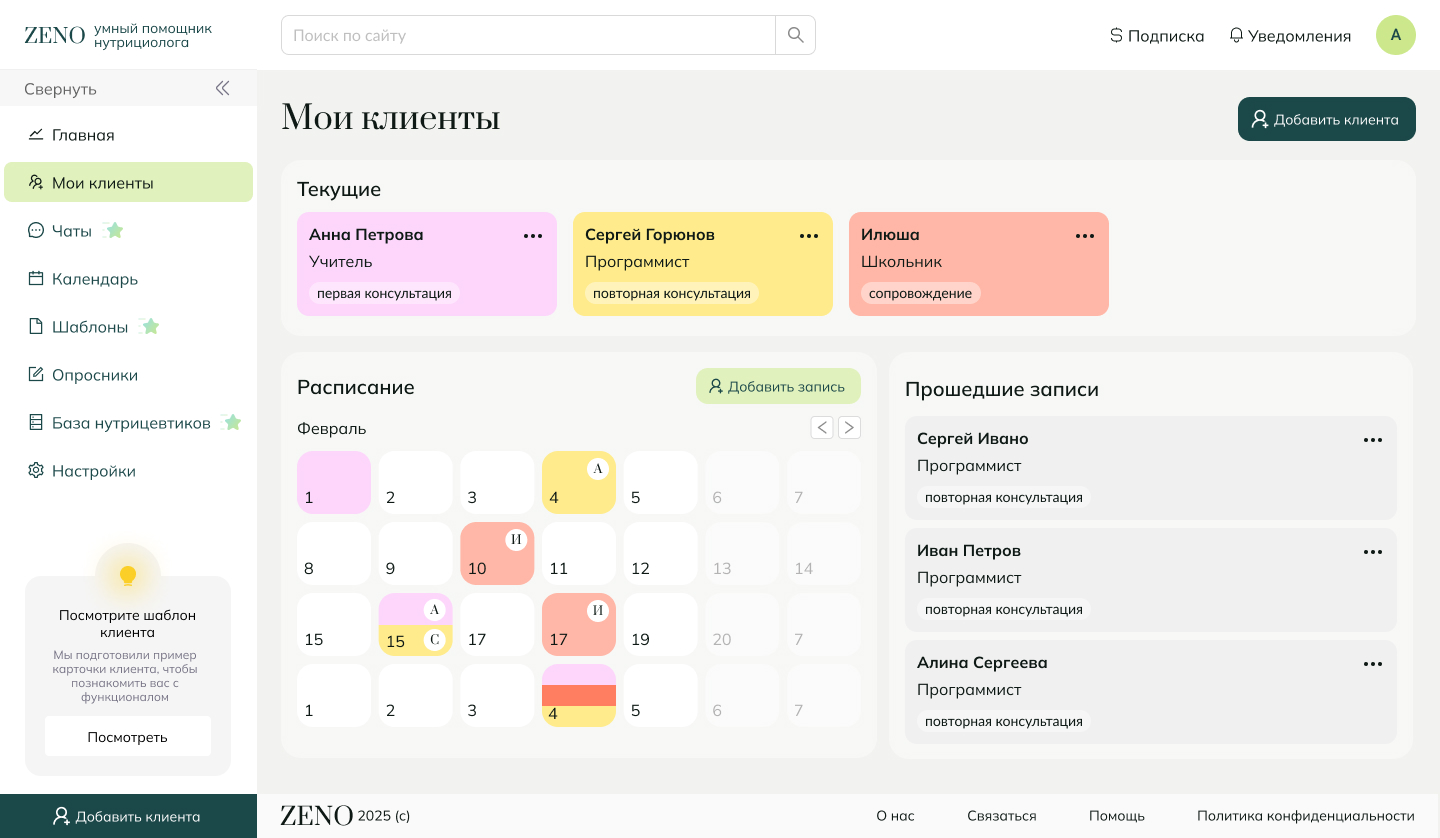Screen dimensions: 1440x838
Task: Click А avatar on day 4
Action: [598, 468]
